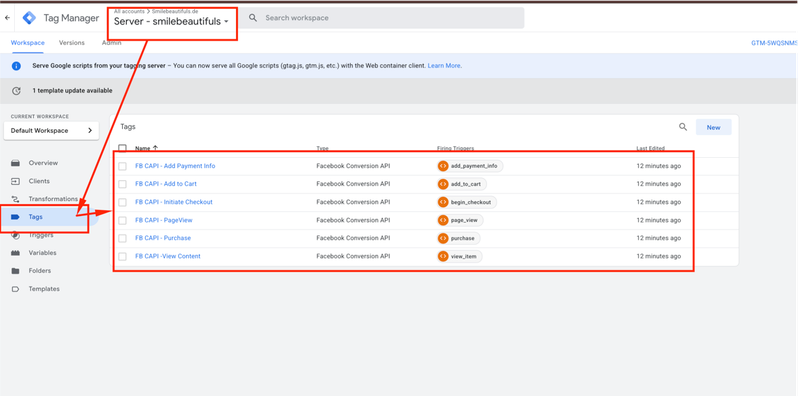Open Triggers in the sidebar
The image size is (798, 396).
pyautogui.click(x=41, y=235)
